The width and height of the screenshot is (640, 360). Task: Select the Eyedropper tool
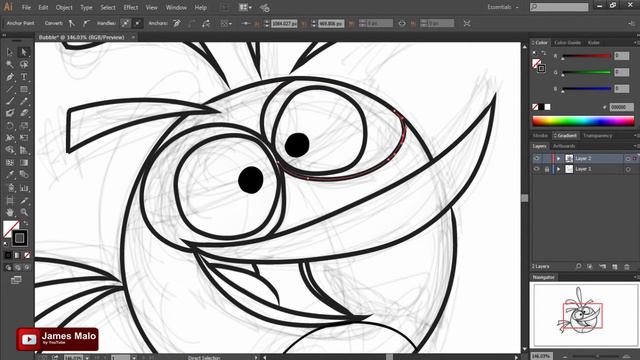pyautogui.click(x=10, y=175)
